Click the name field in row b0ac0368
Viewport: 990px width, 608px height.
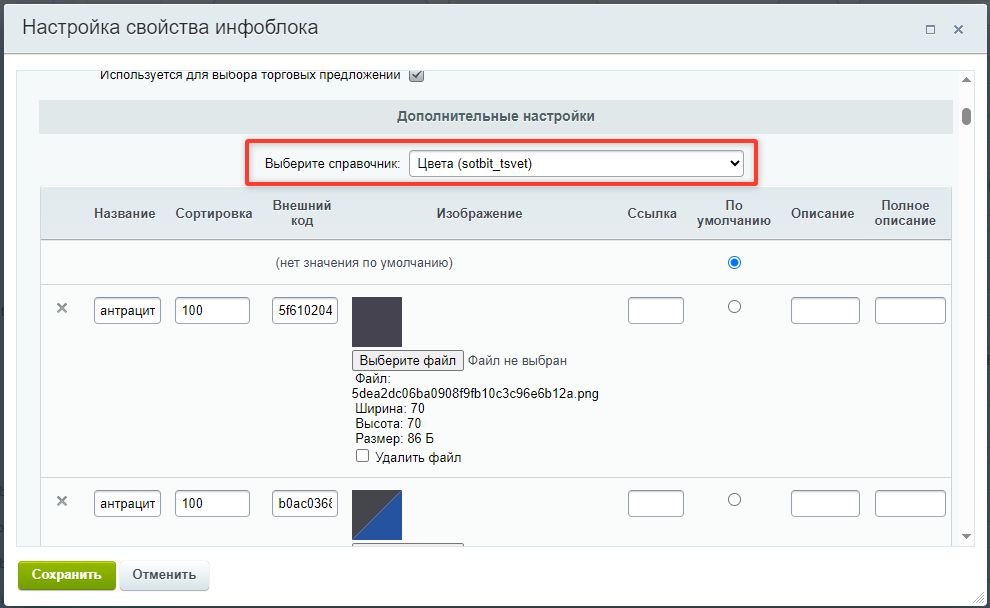coord(128,504)
